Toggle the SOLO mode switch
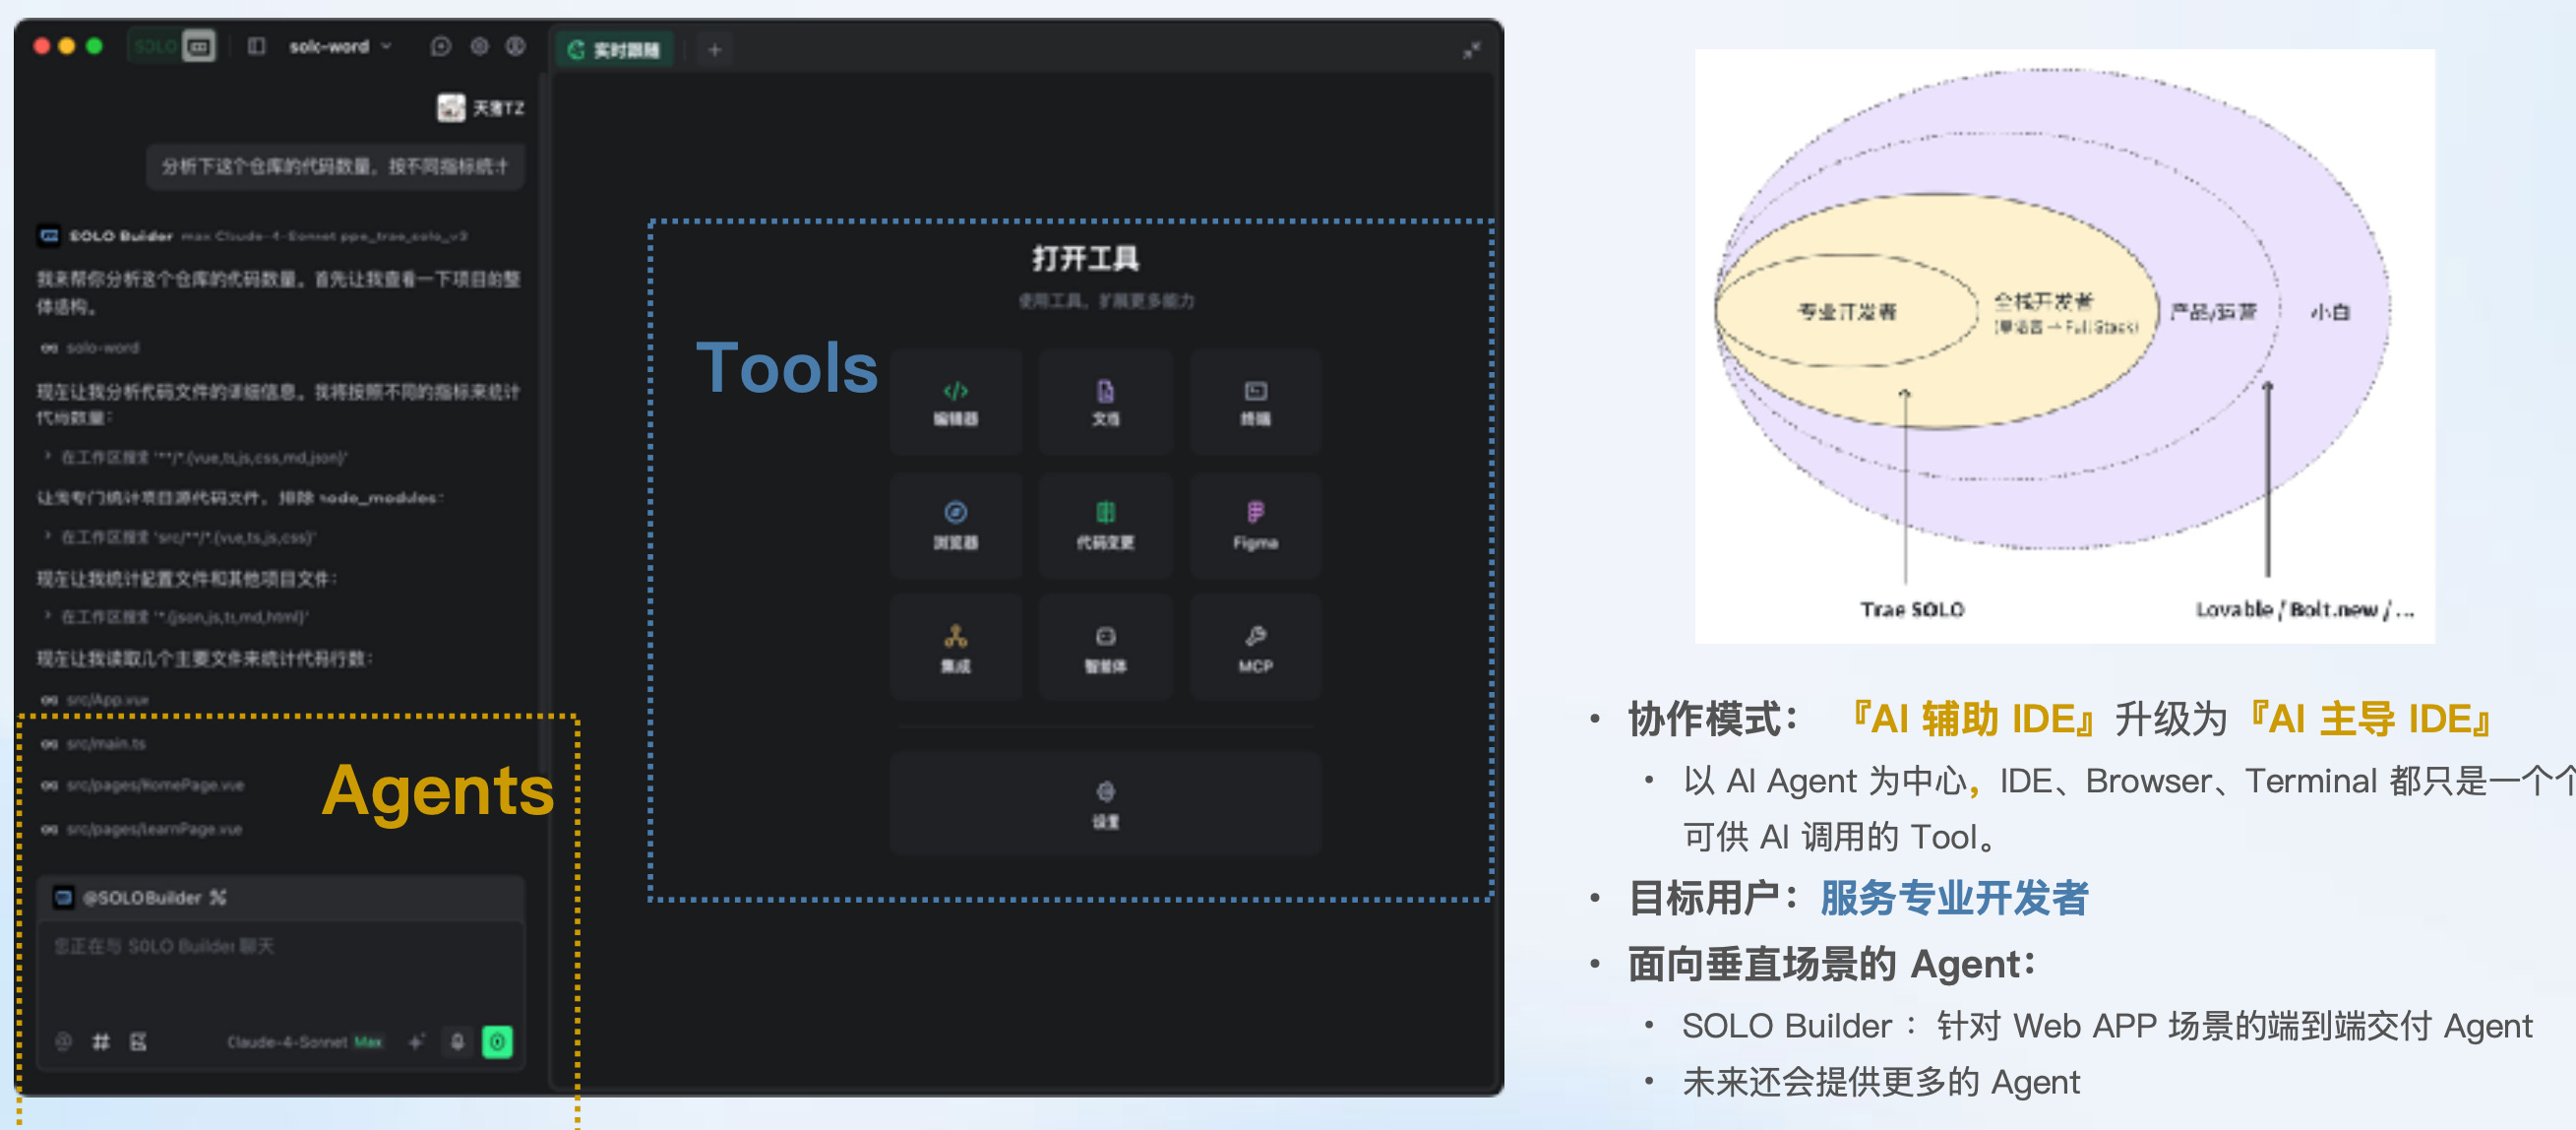 (172, 46)
